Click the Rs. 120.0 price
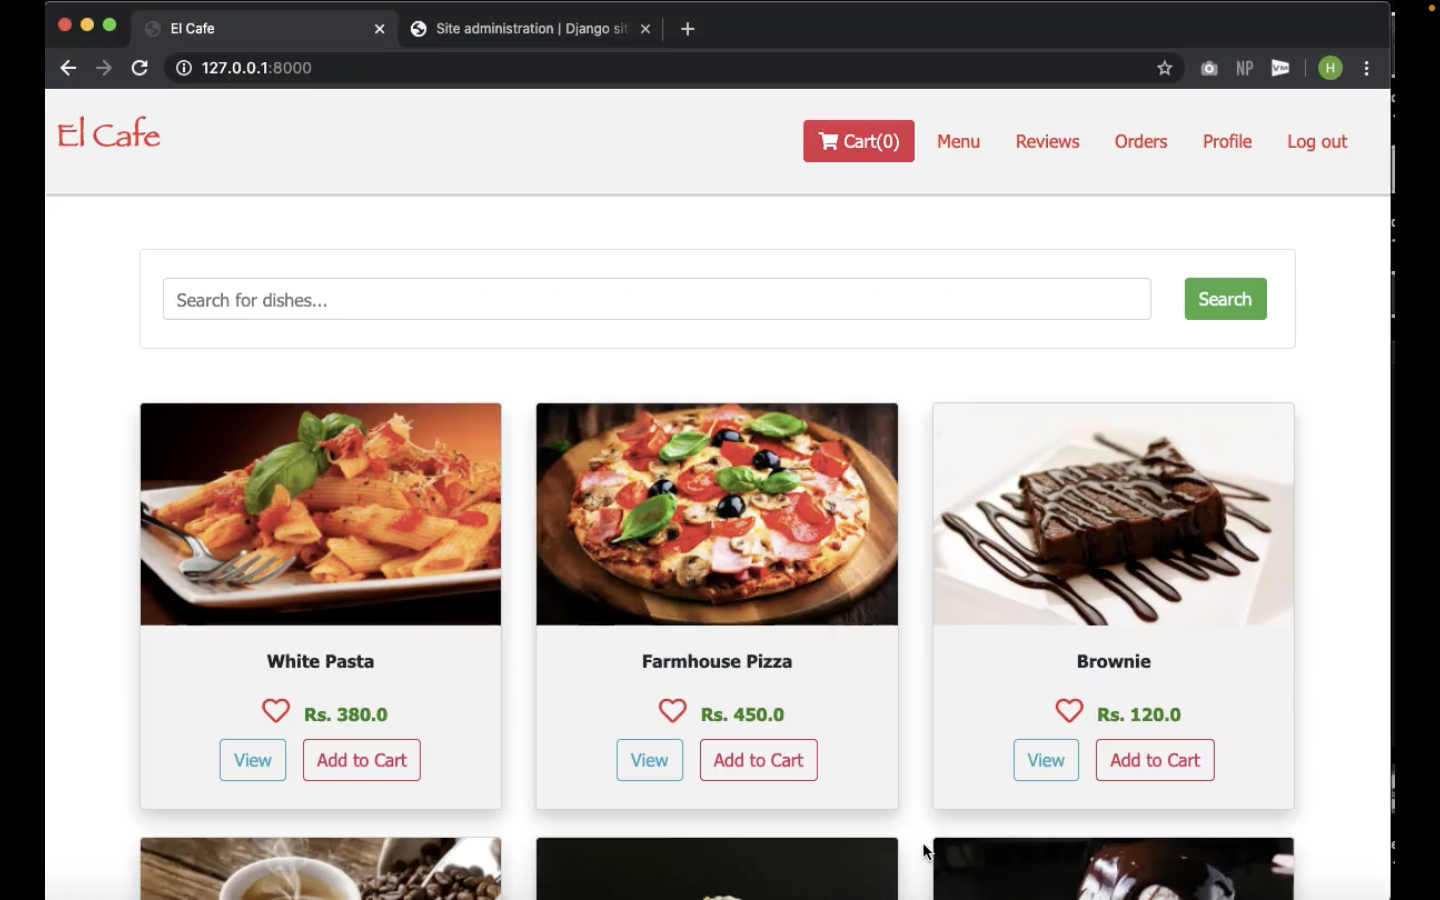Image resolution: width=1440 pixels, height=900 pixels. coord(1139,714)
